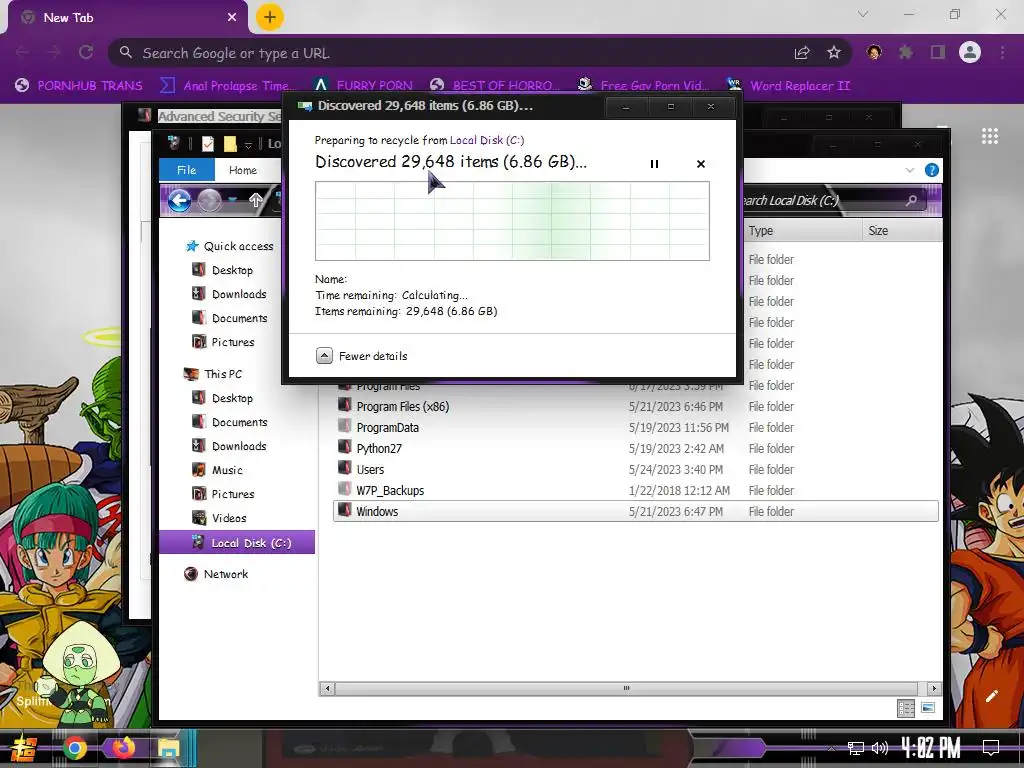The height and width of the screenshot is (768, 1024).
Task: Click the scroll left arrow in file list
Action: pos(327,688)
